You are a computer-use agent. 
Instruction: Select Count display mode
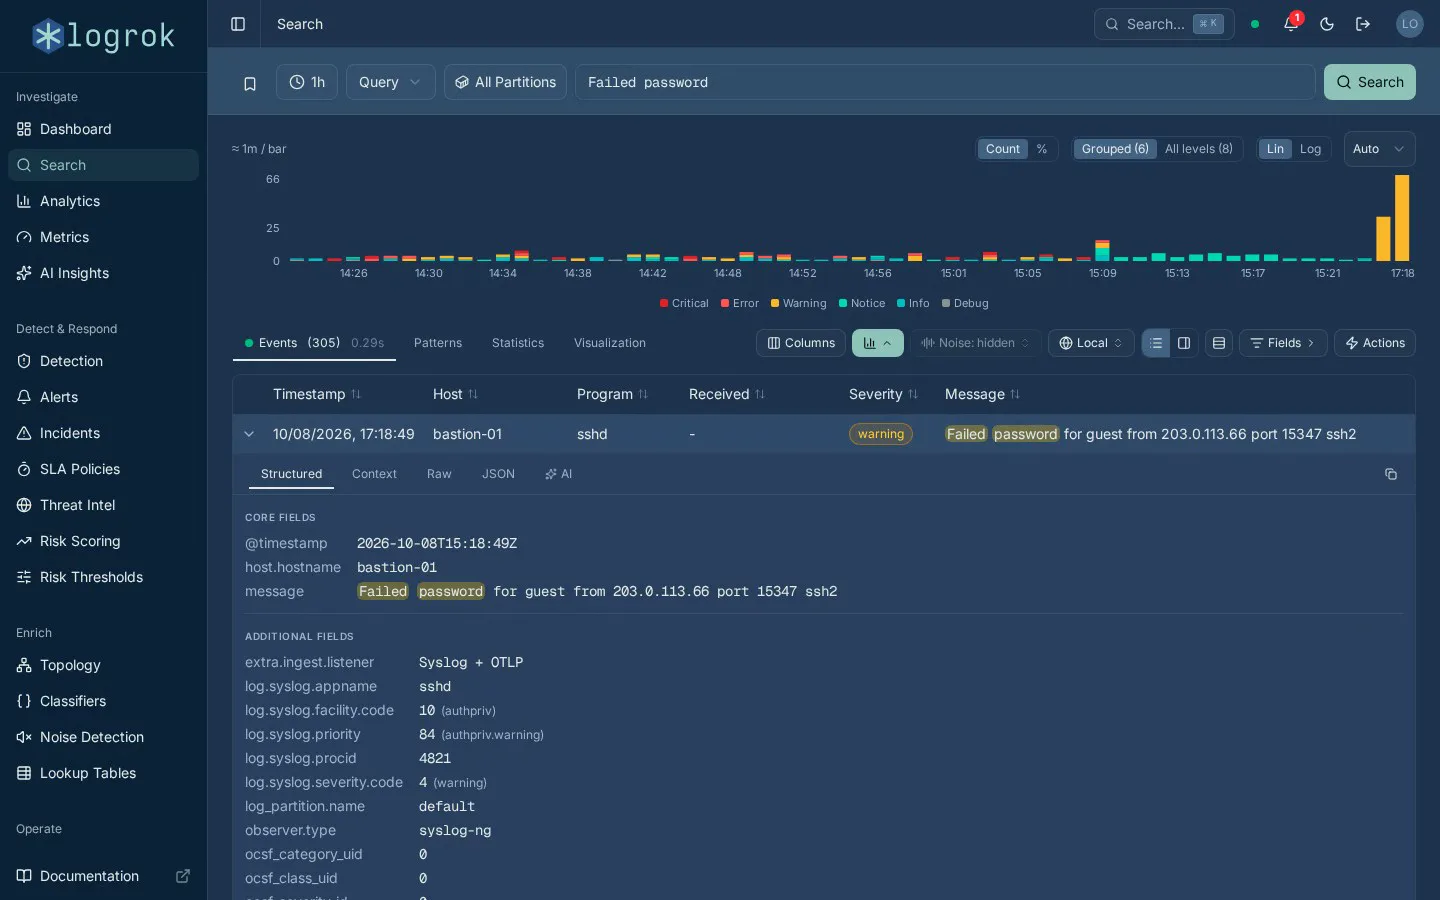pyautogui.click(x=1003, y=149)
